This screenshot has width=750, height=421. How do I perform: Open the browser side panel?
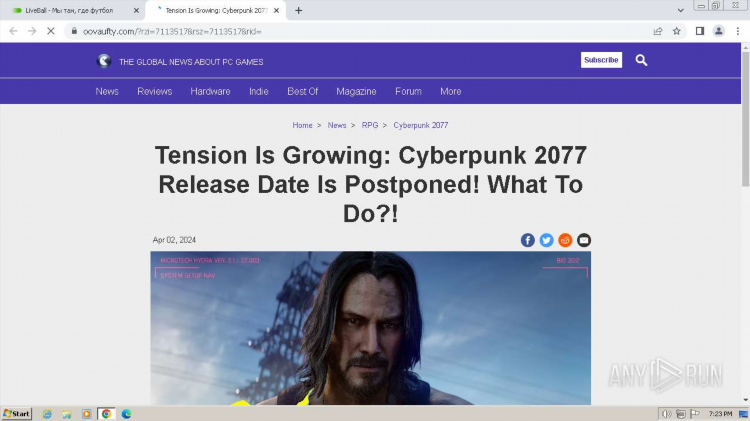(x=700, y=31)
